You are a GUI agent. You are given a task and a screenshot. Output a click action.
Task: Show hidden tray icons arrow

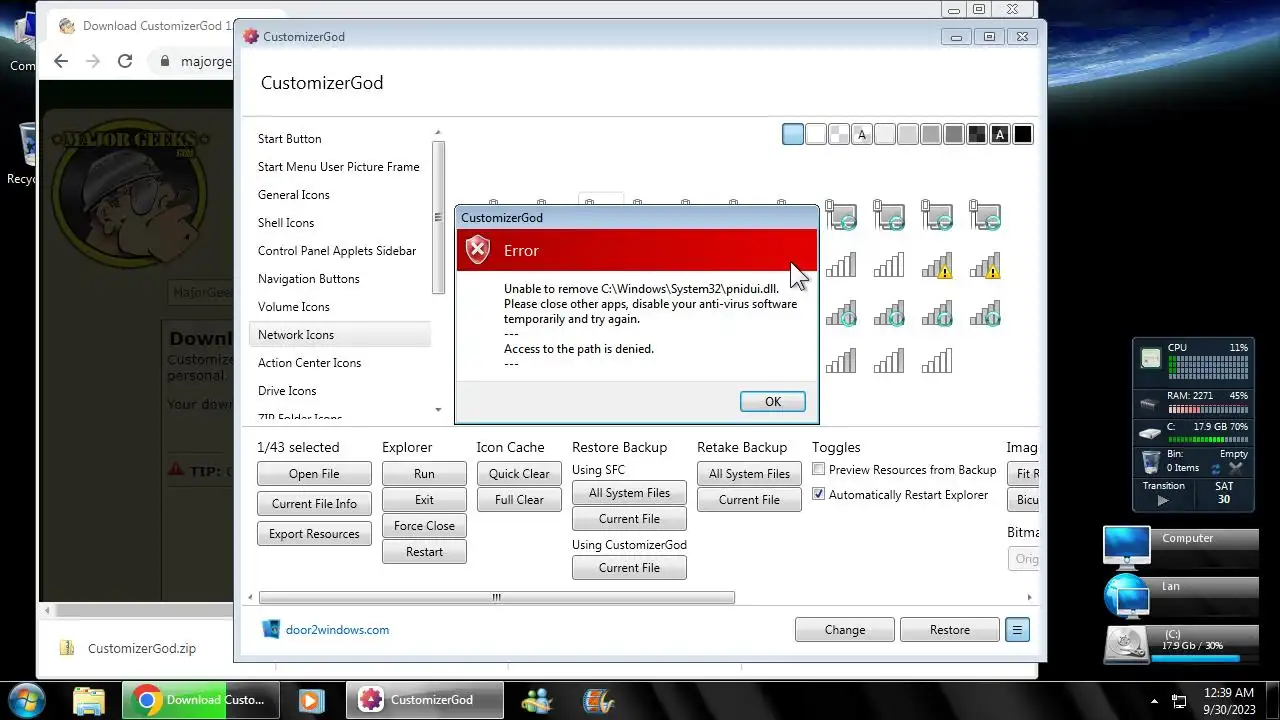tap(1155, 701)
